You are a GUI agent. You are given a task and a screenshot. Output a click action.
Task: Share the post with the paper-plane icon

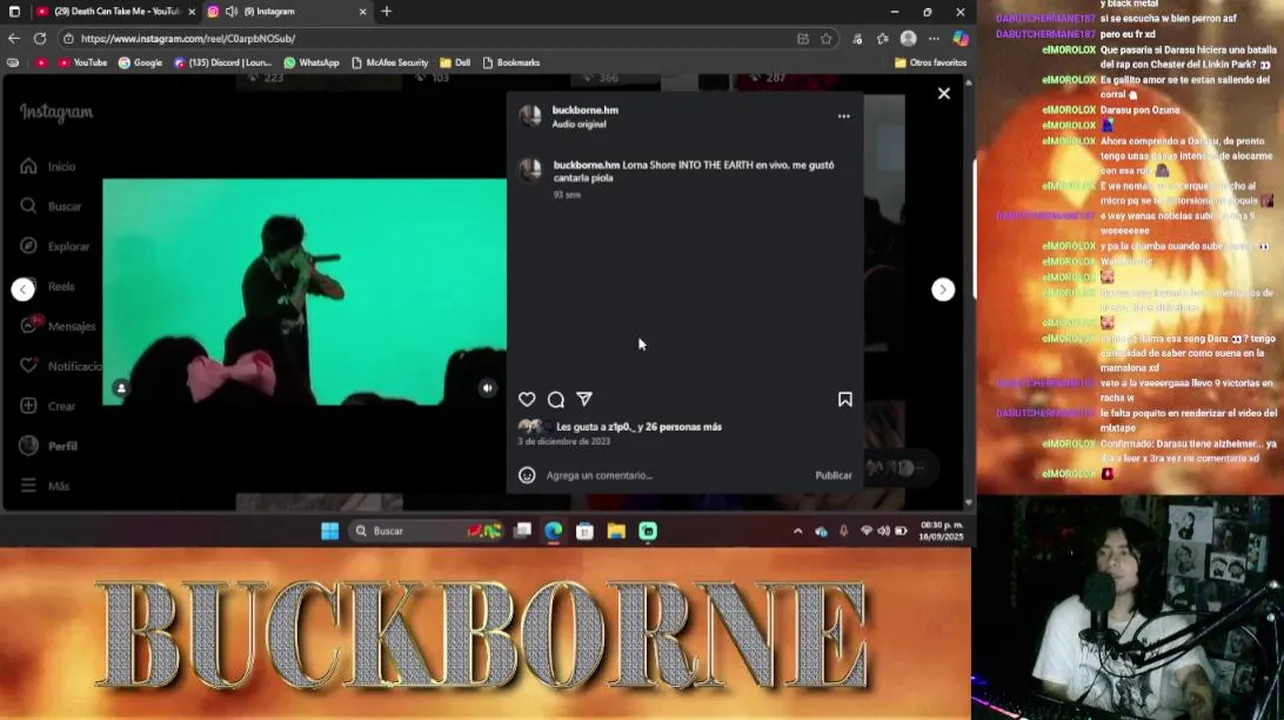click(x=584, y=399)
